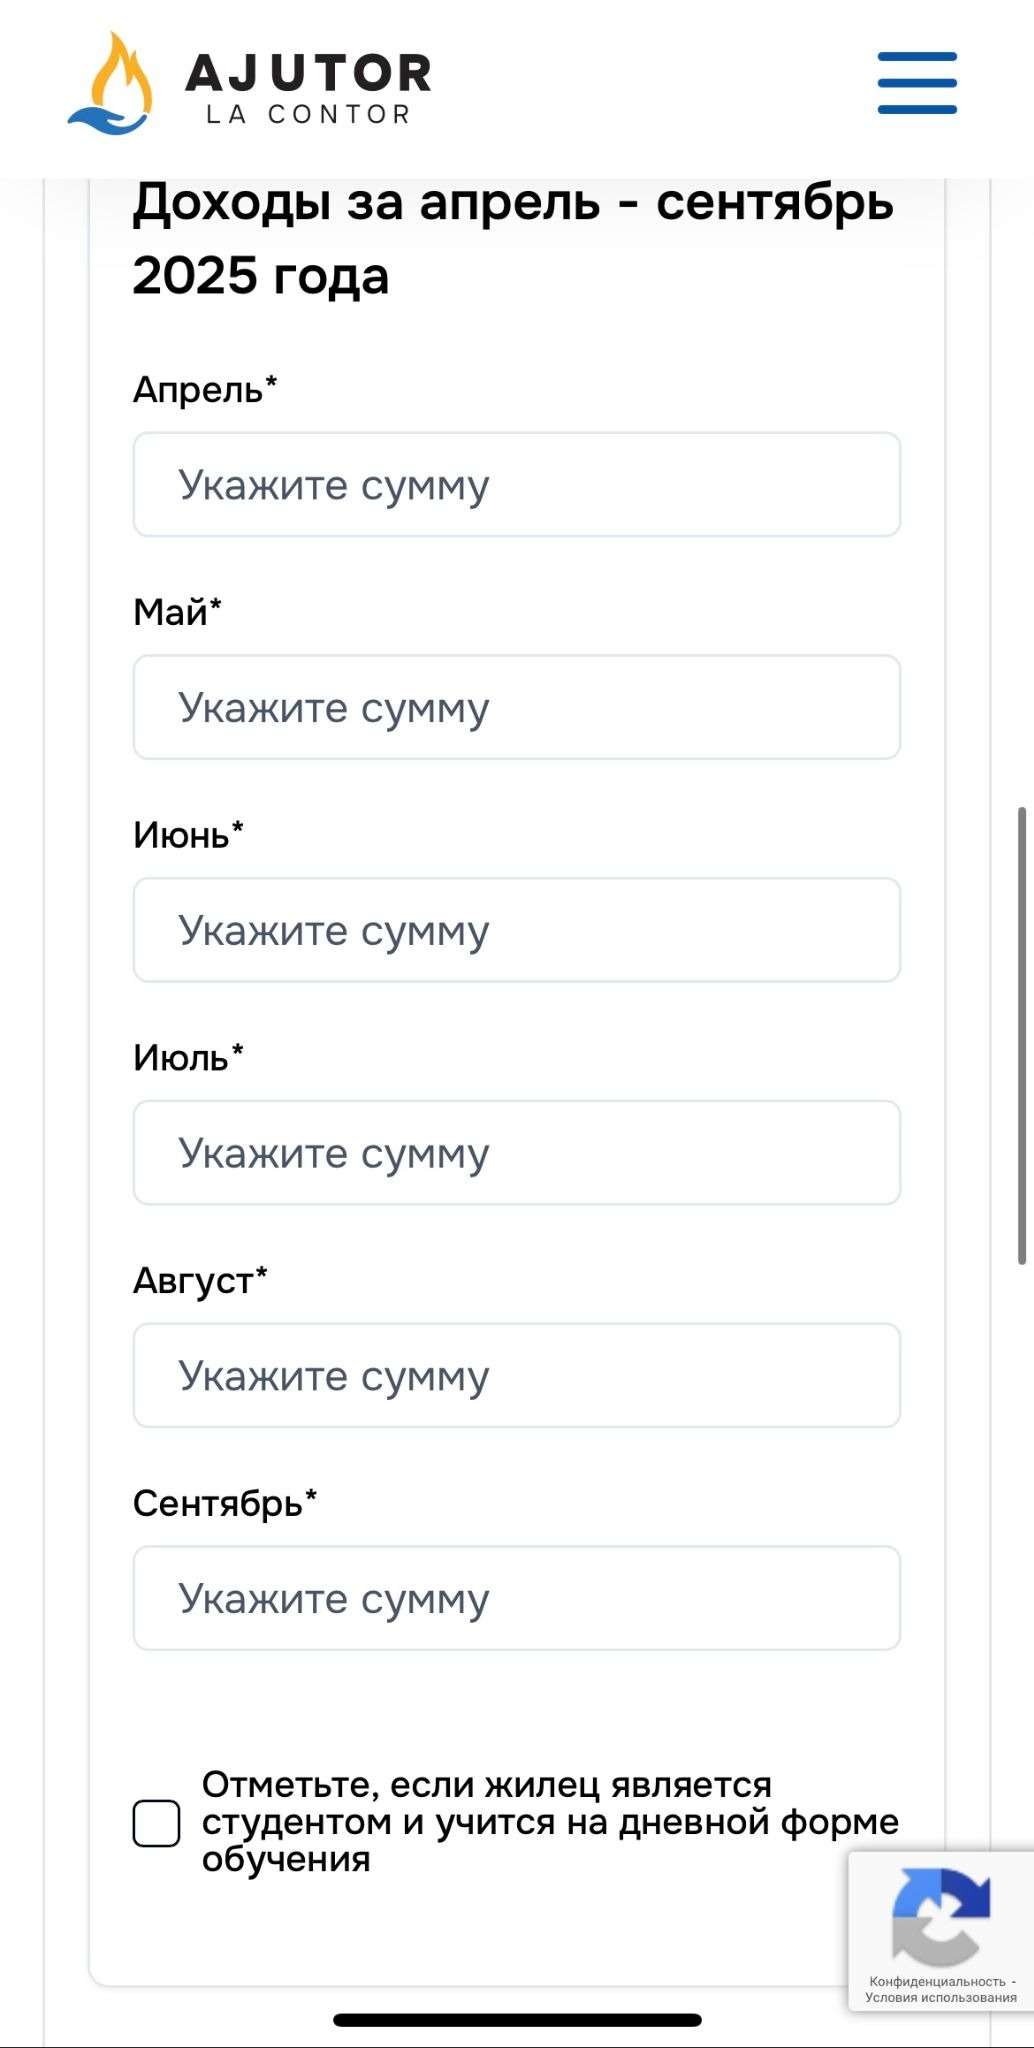
Task: Click the AJUTOR LA CONTOR logo text
Action: click(x=309, y=89)
